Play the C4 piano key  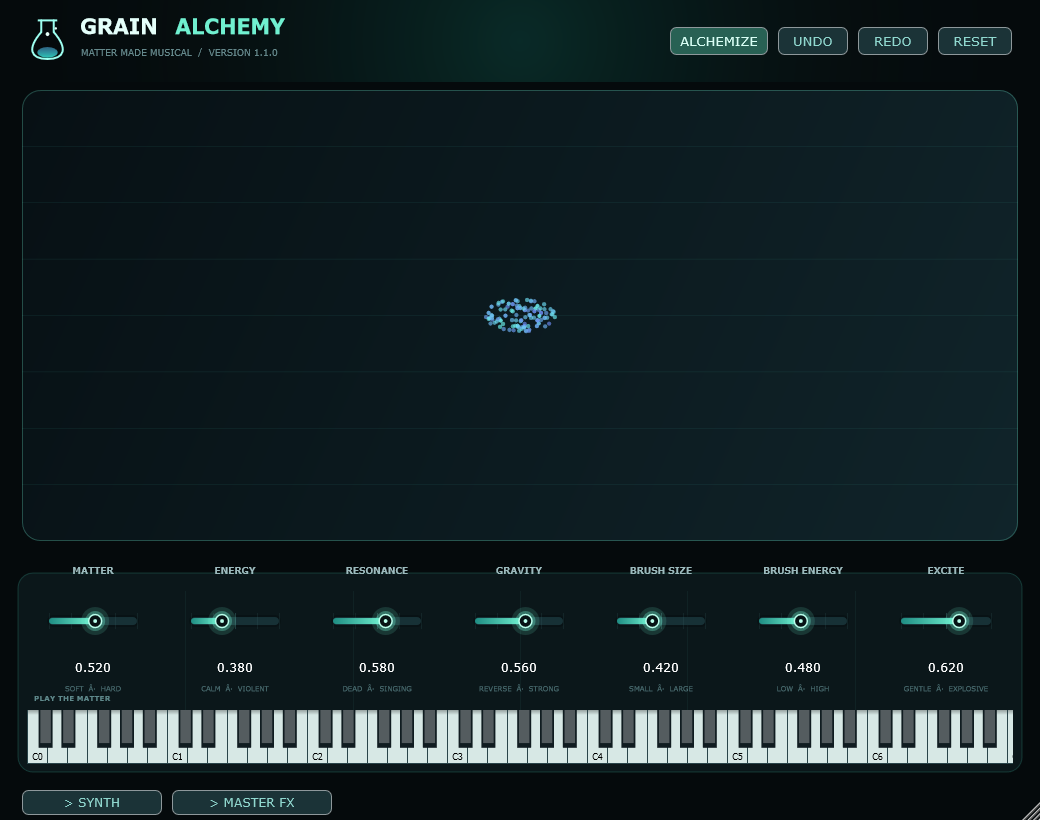(597, 755)
